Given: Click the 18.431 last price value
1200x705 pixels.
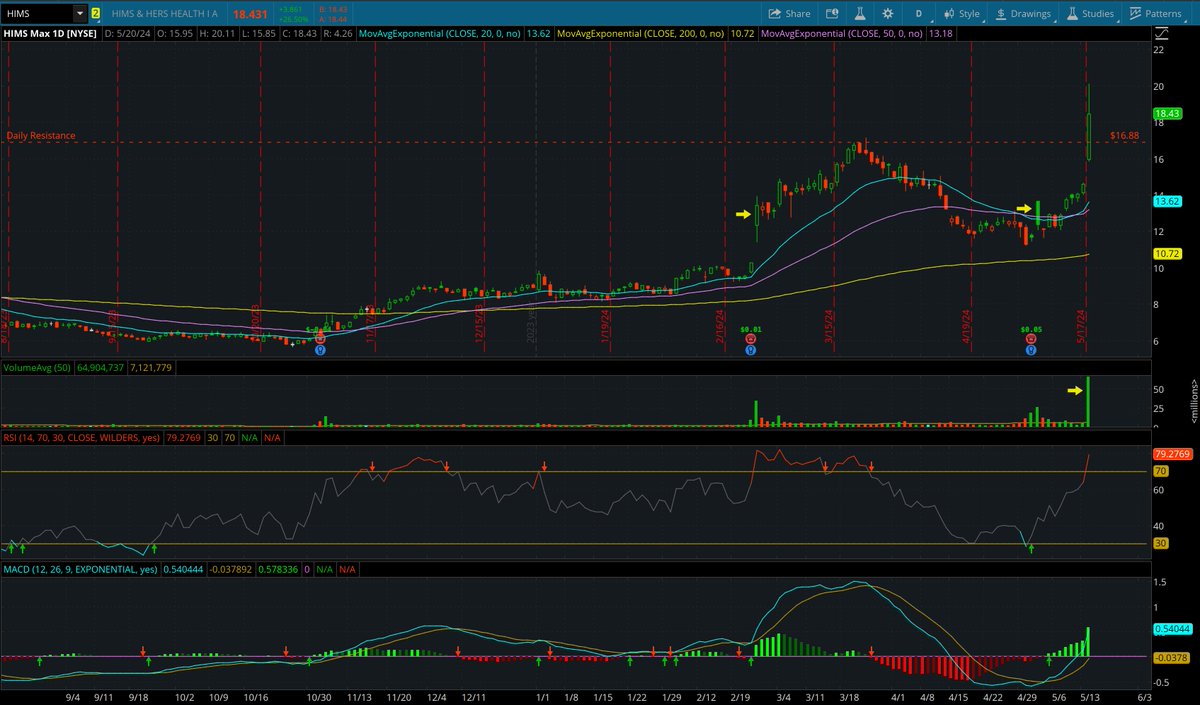Looking at the screenshot, I should [x=250, y=14].
